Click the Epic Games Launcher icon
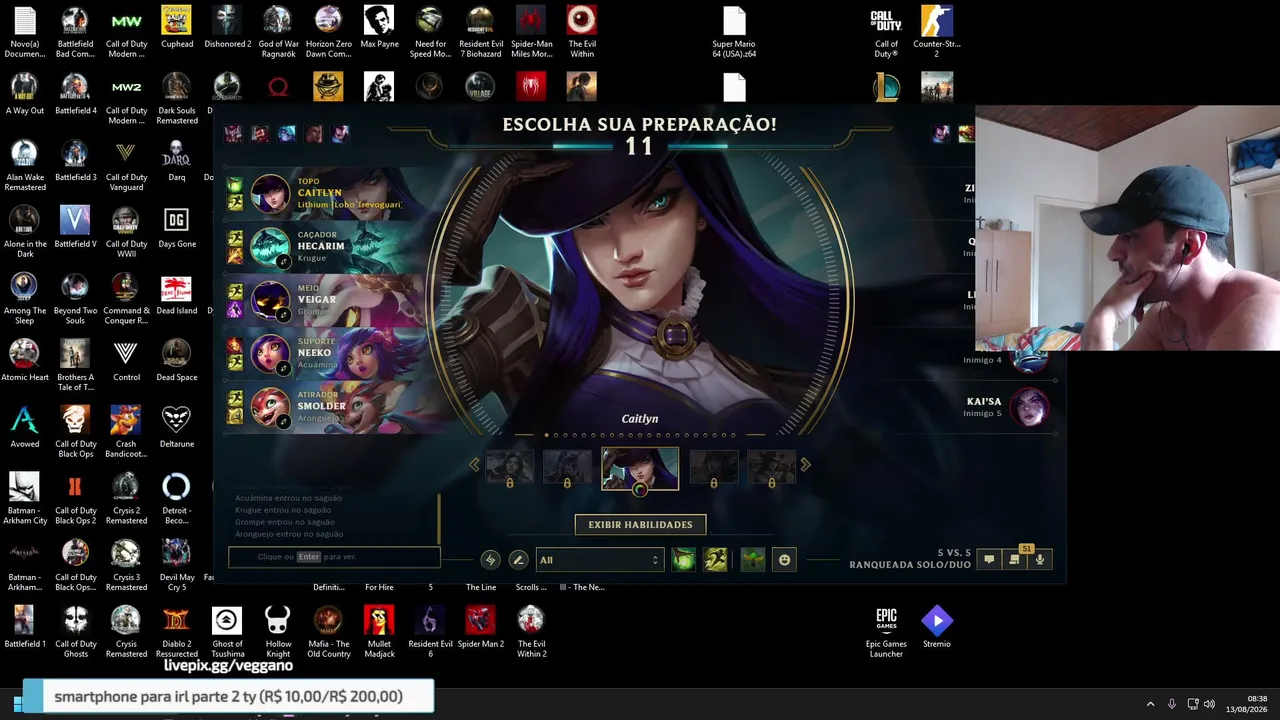This screenshot has width=1280, height=720. click(x=886, y=632)
